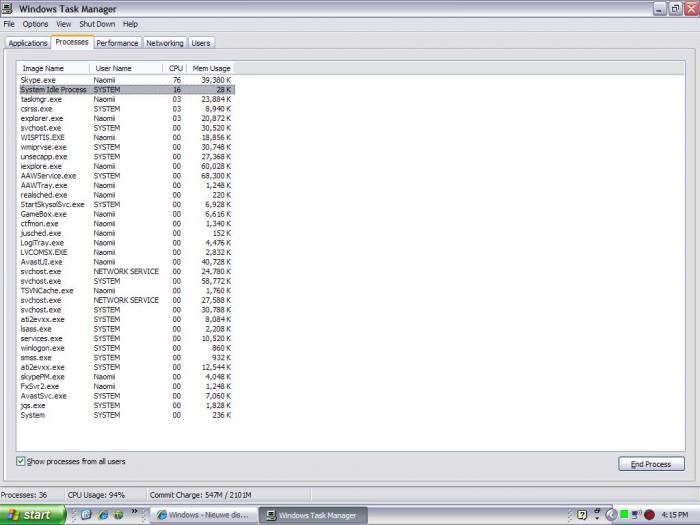This screenshot has width=700, height=525.
Task: Sort by Image Name column header
Action: tap(54, 68)
